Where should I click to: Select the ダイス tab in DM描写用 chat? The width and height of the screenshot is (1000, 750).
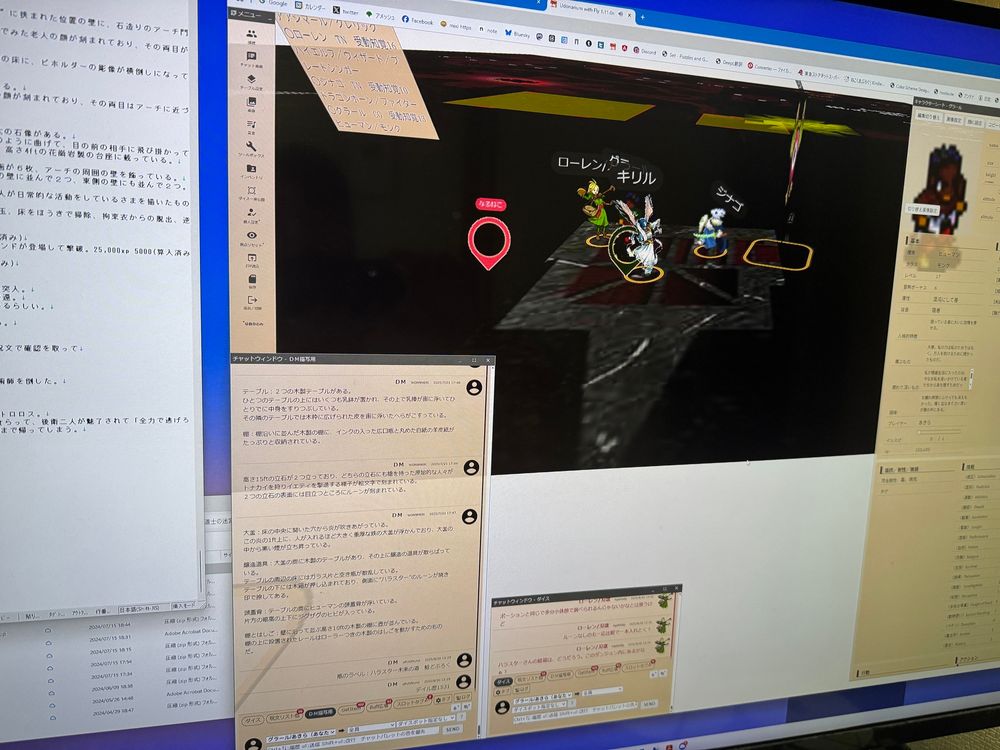click(x=252, y=720)
